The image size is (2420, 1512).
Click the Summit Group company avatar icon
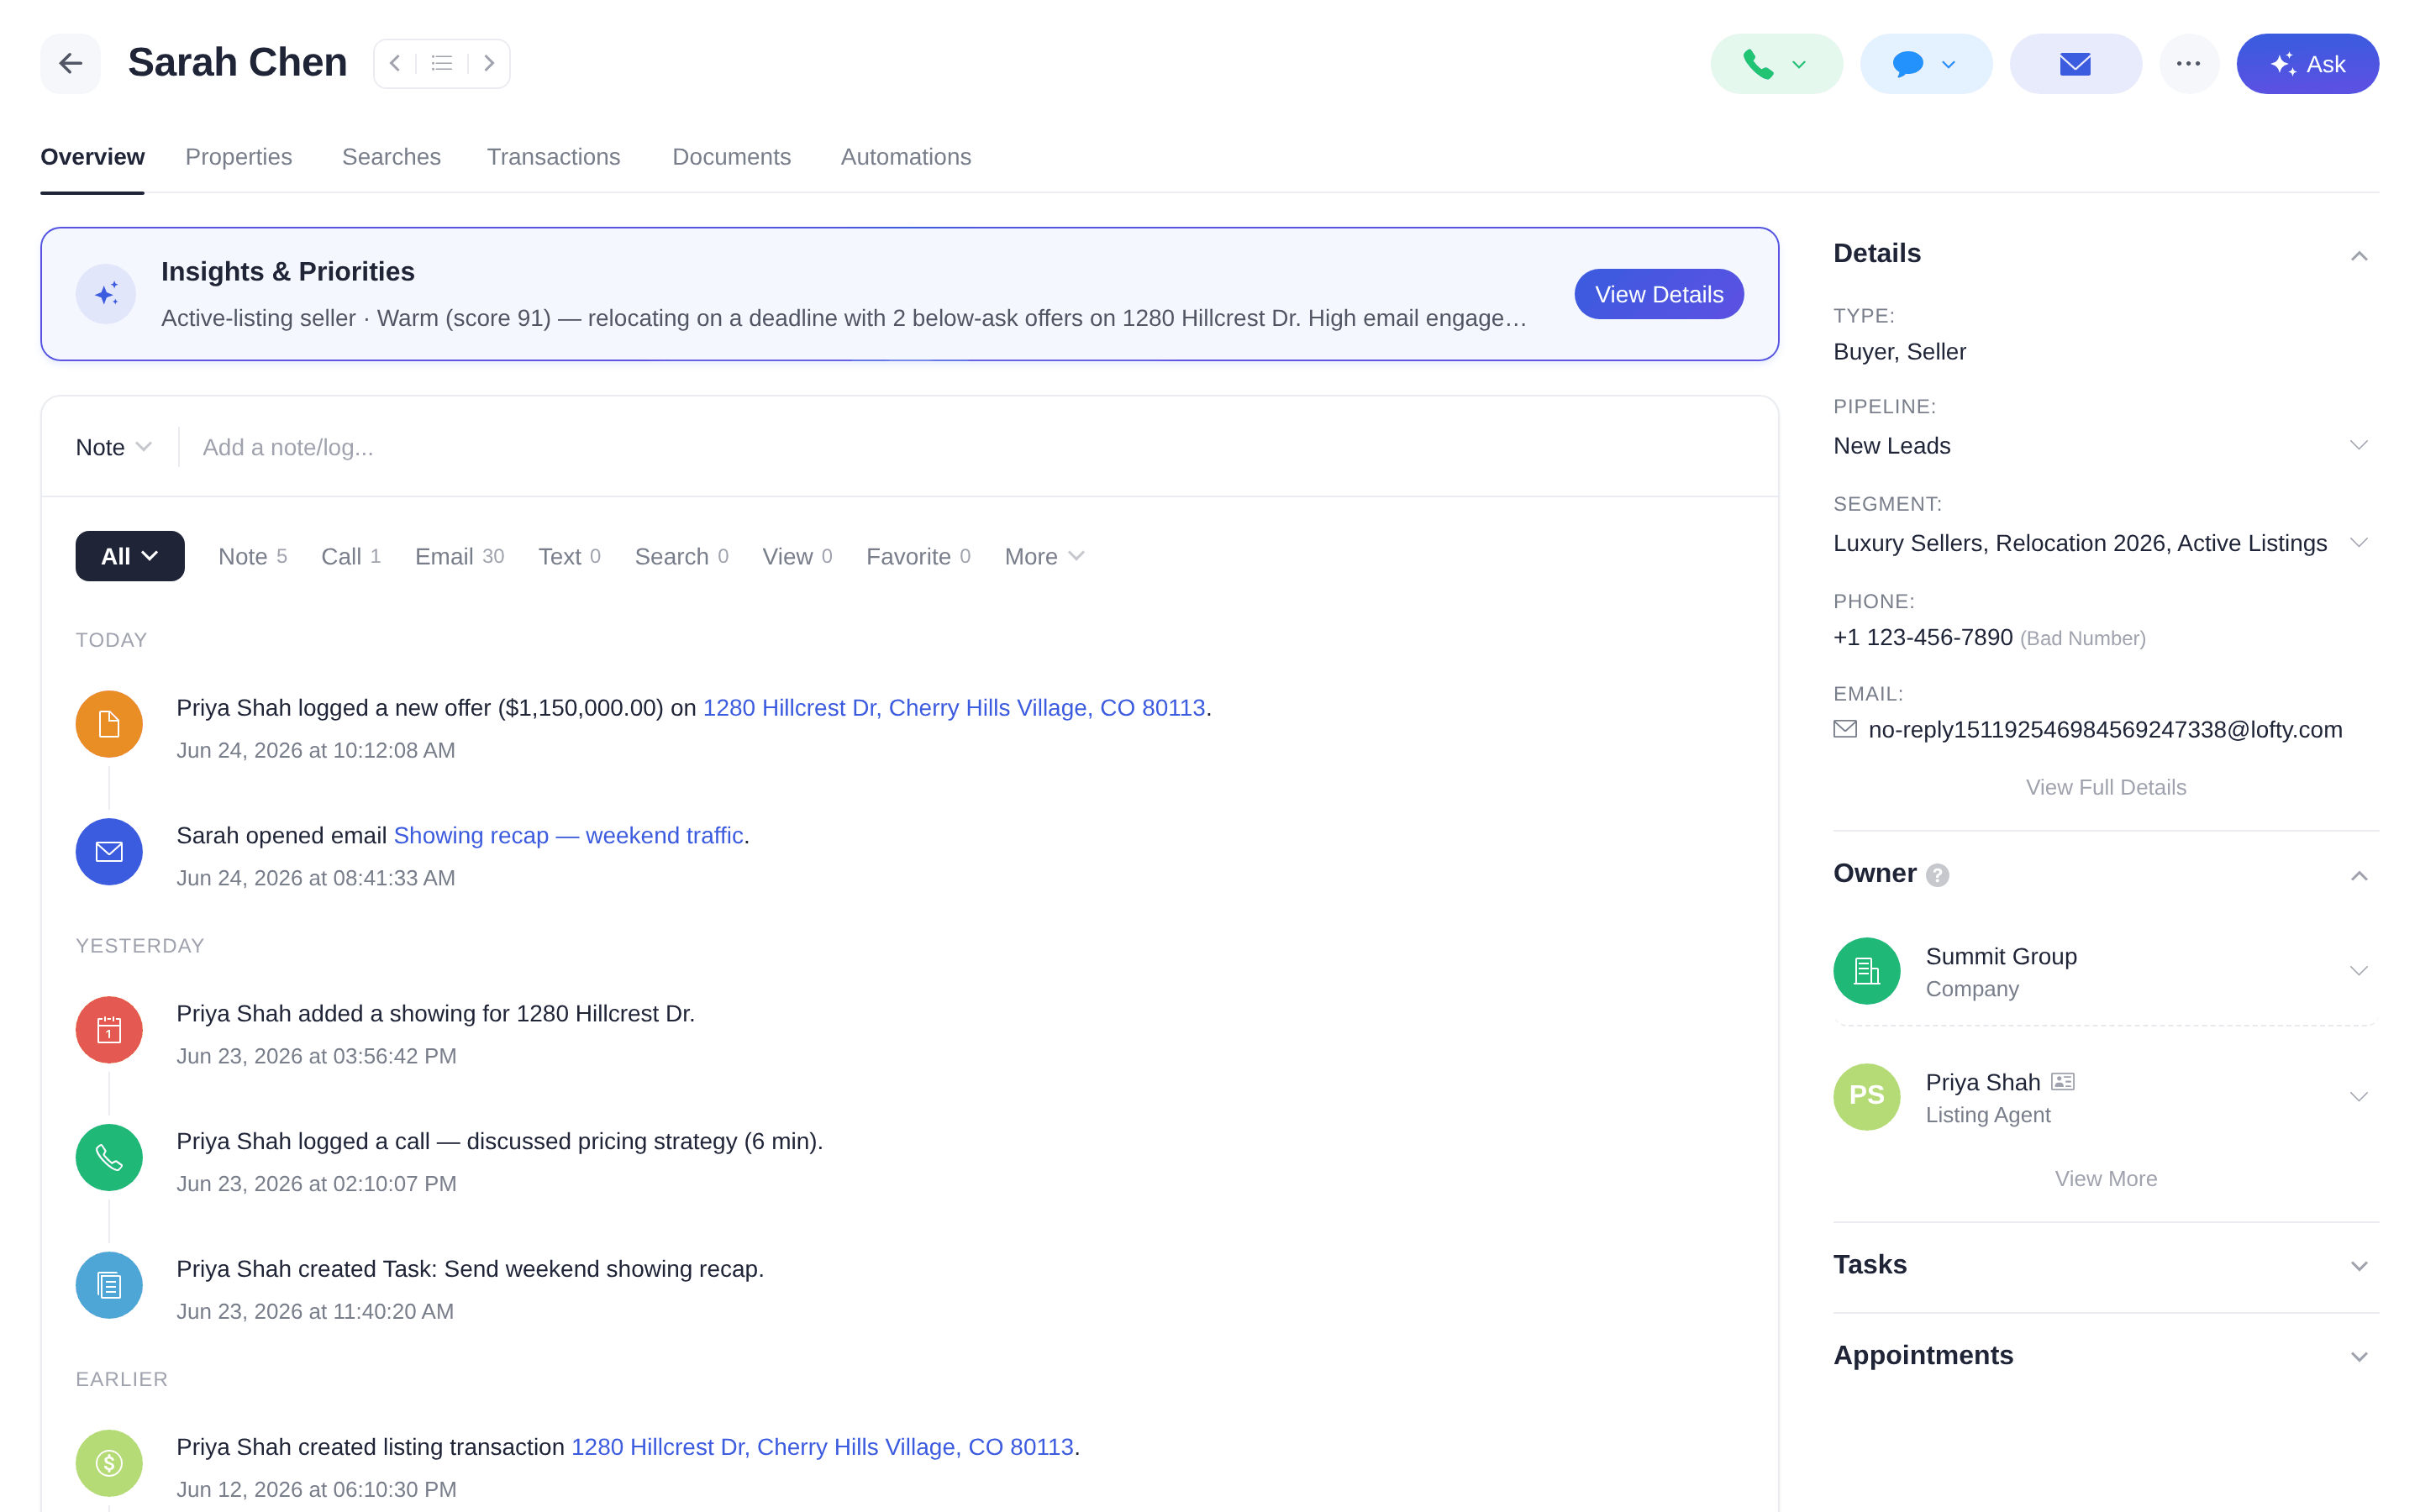[x=1866, y=971]
